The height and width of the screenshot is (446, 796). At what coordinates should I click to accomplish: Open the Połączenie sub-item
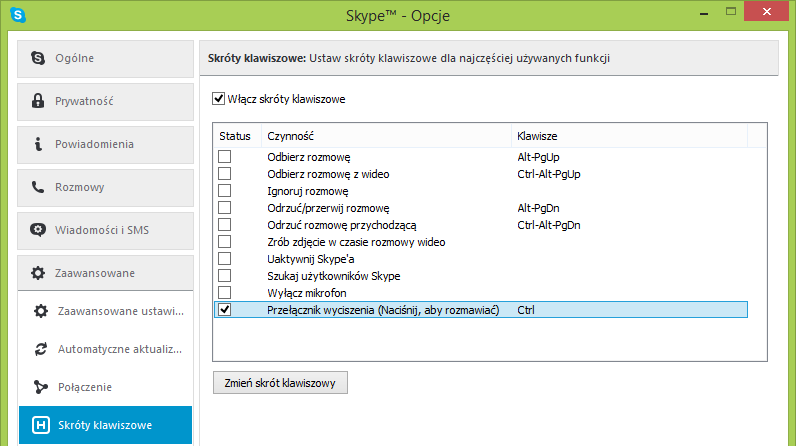[106, 387]
